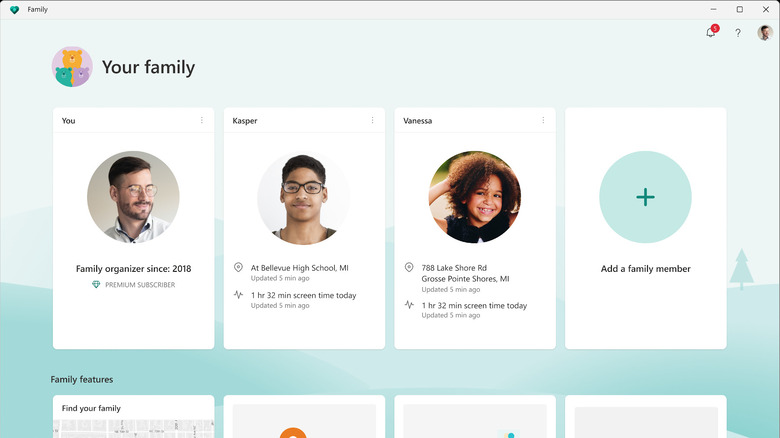Open more options on Vanessa's card
780x438 pixels.
pyautogui.click(x=543, y=121)
